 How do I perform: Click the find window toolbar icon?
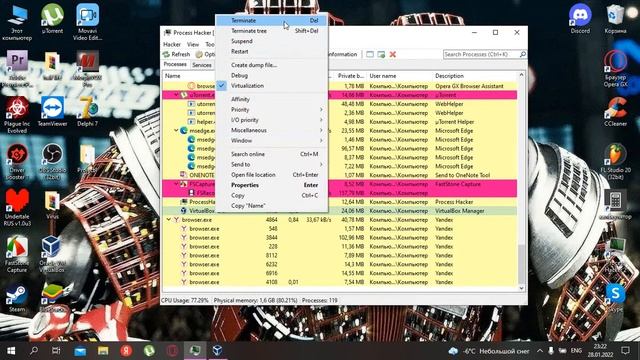pyautogui.click(x=370, y=54)
